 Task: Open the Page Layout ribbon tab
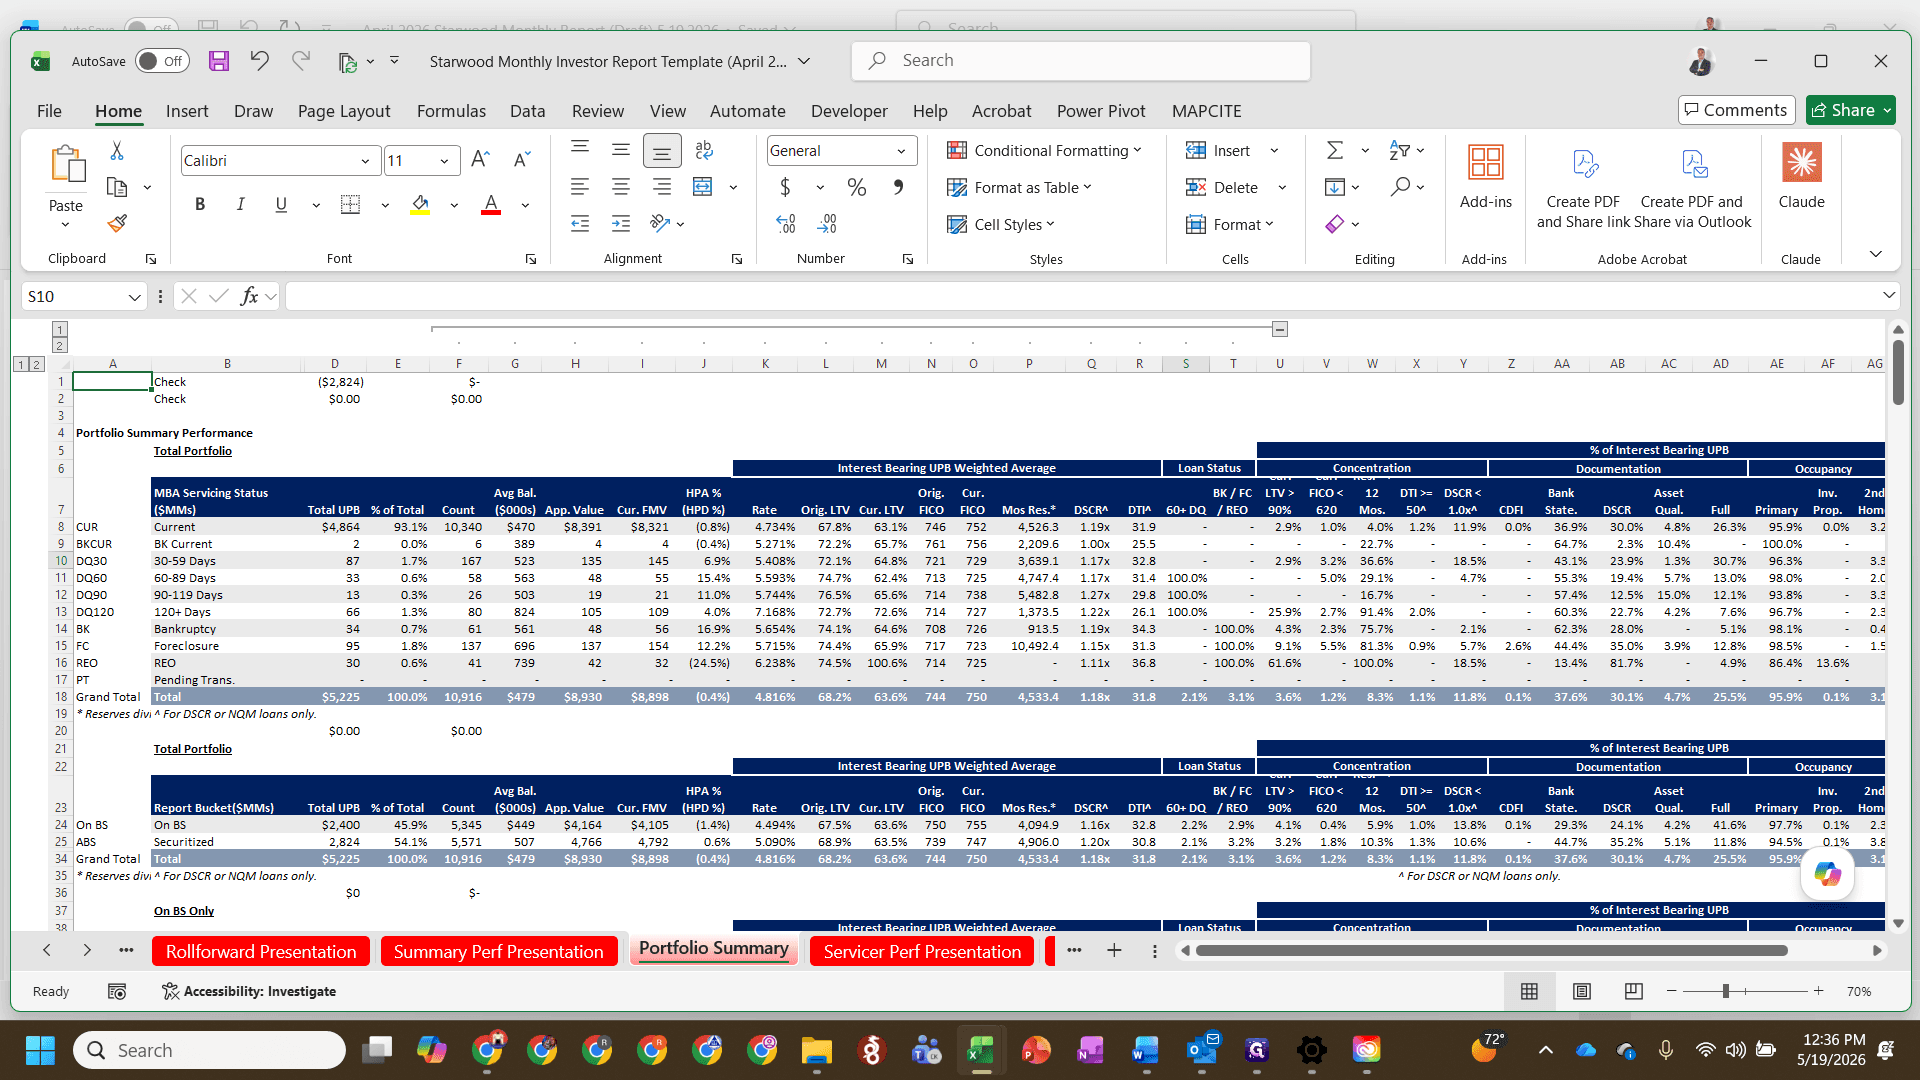344,111
